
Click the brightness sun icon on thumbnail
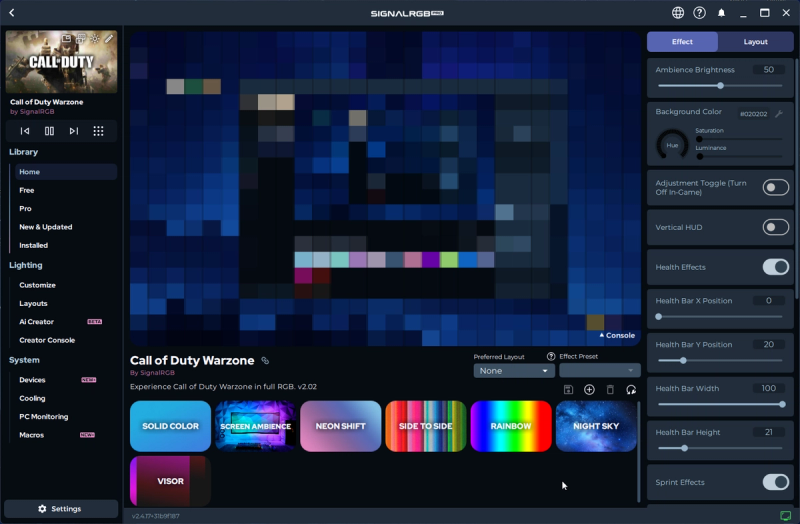tap(95, 38)
